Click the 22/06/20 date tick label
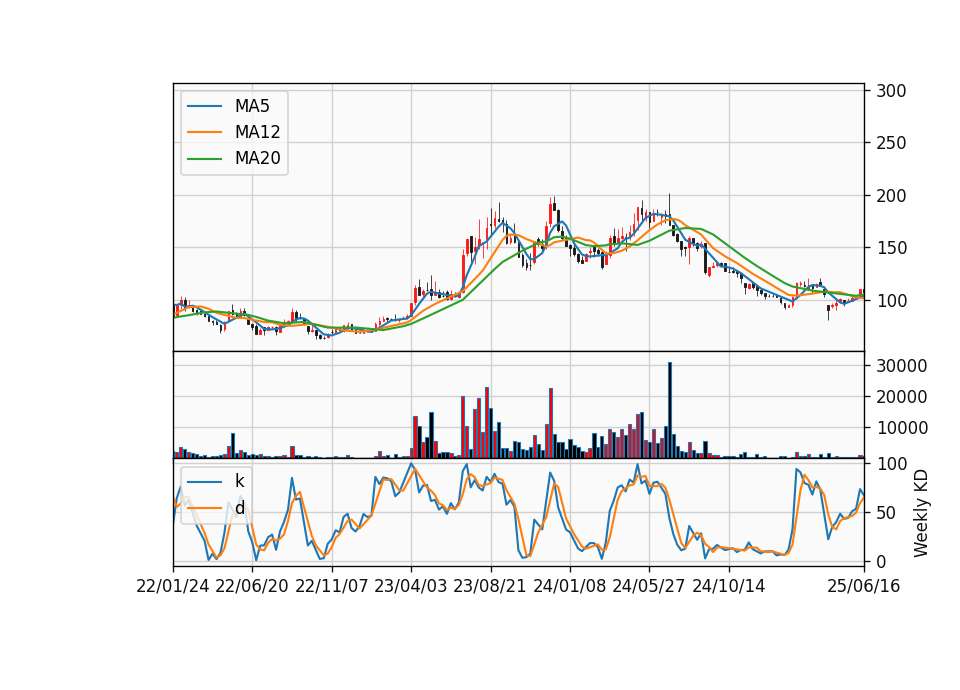The height and width of the screenshot is (690, 960). pyautogui.click(x=252, y=586)
